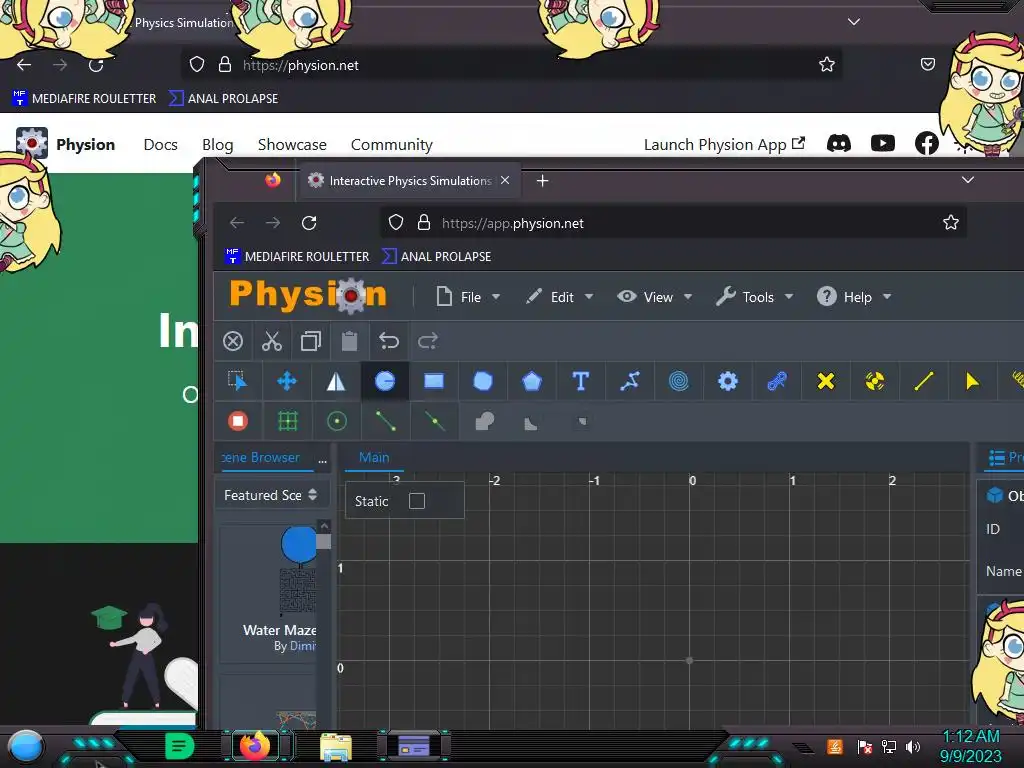The height and width of the screenshot is (768, 1024).
Task: Select the Mirror flip triangle tool
Action: (336, 381)
